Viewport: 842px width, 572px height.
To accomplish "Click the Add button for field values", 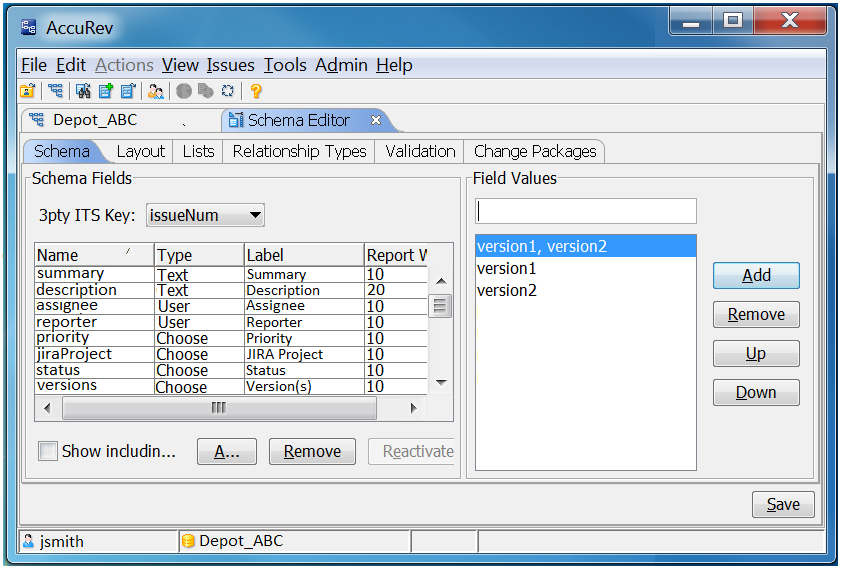I will click(756, 276).
